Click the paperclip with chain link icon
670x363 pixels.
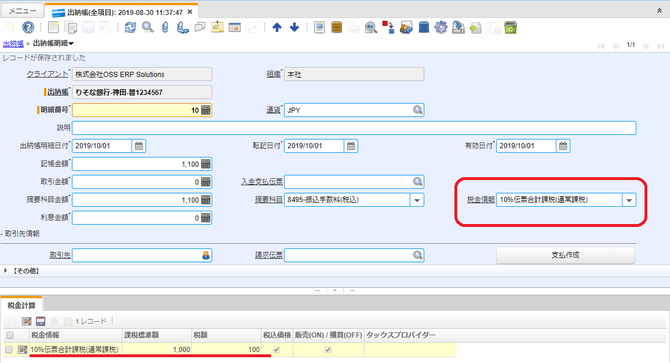pyautogui.click(x=182, y=28)
